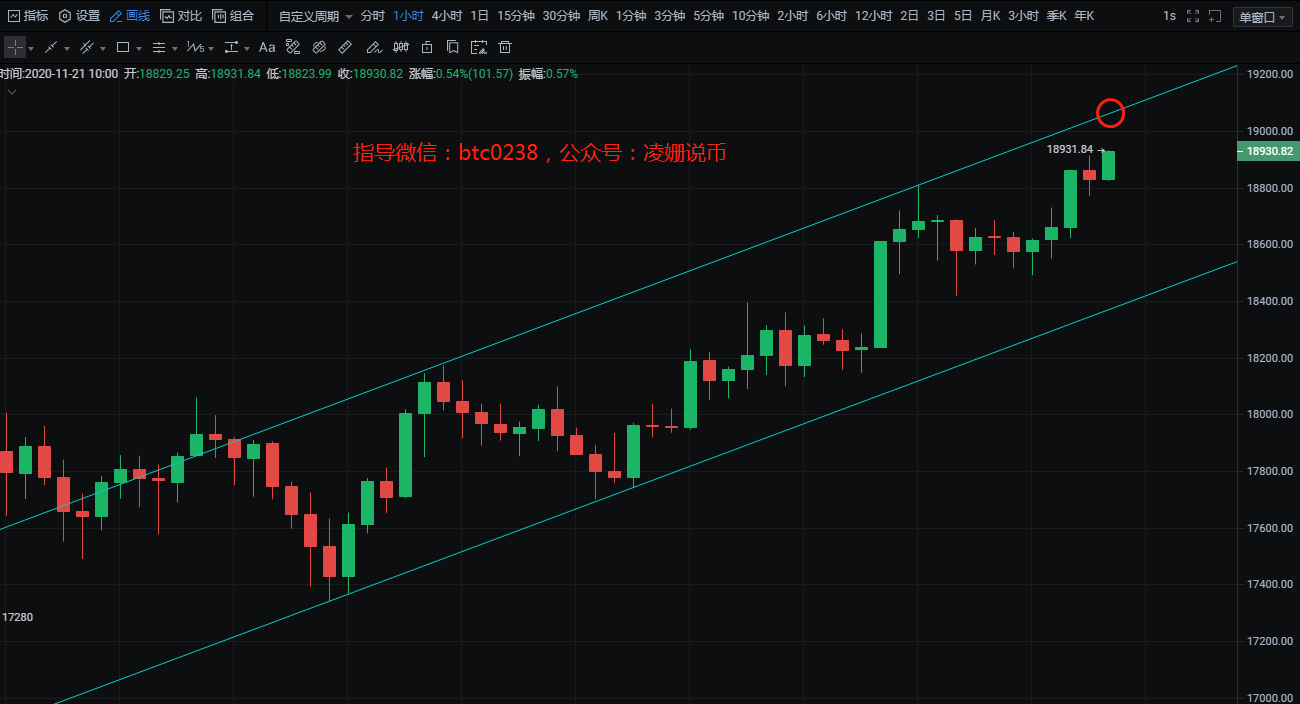Click the 18930.82 current price label
Image resolution: width=1300 pixels, height=704 pixels.
1269,152
